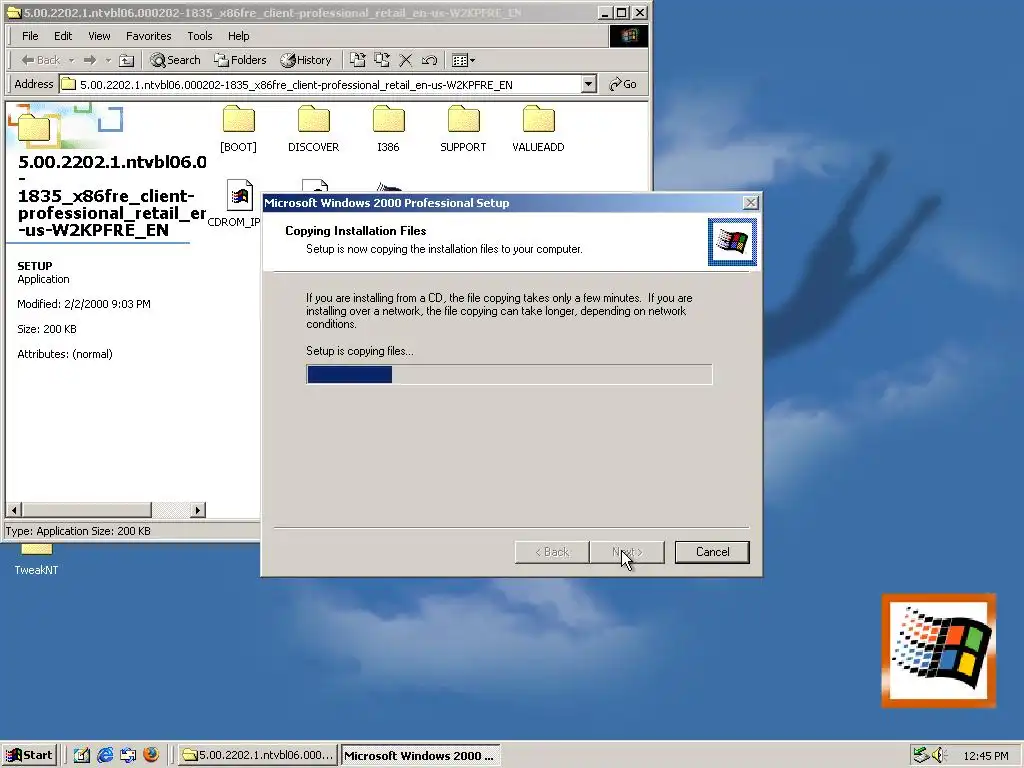
Task: Select the VALUEADD folder
Action: pos(538,129)
